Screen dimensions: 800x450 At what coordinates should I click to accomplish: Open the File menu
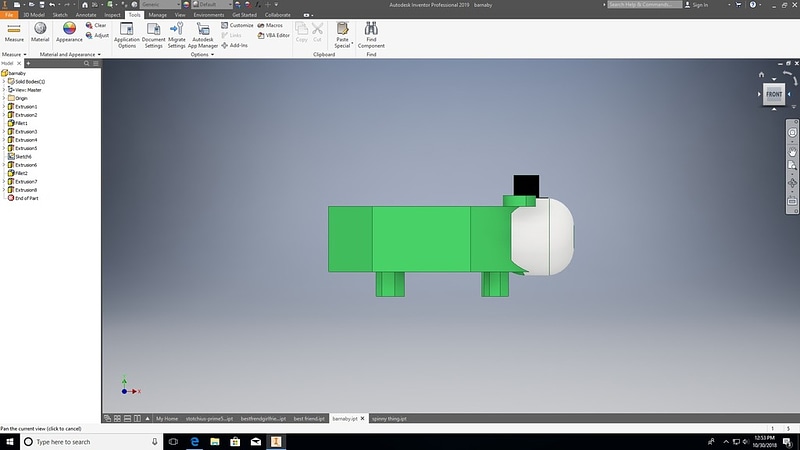point(9,15)
